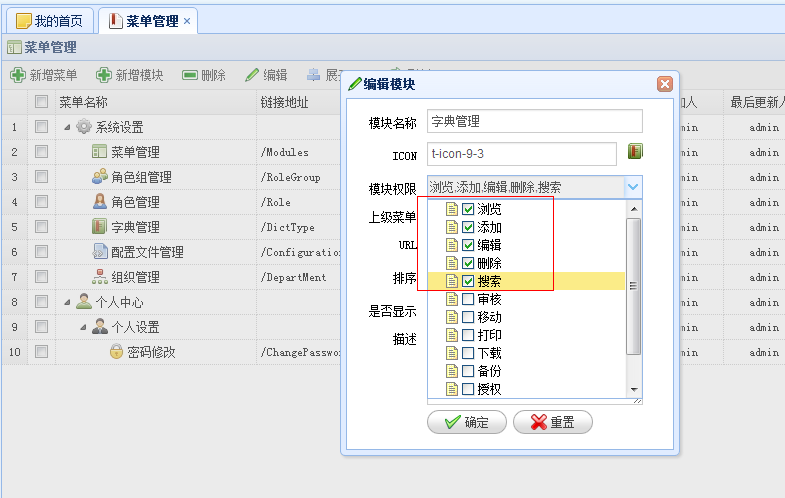Click the /DictType link cell
This screenshot has width=785, height=498.
coord(287,227)
